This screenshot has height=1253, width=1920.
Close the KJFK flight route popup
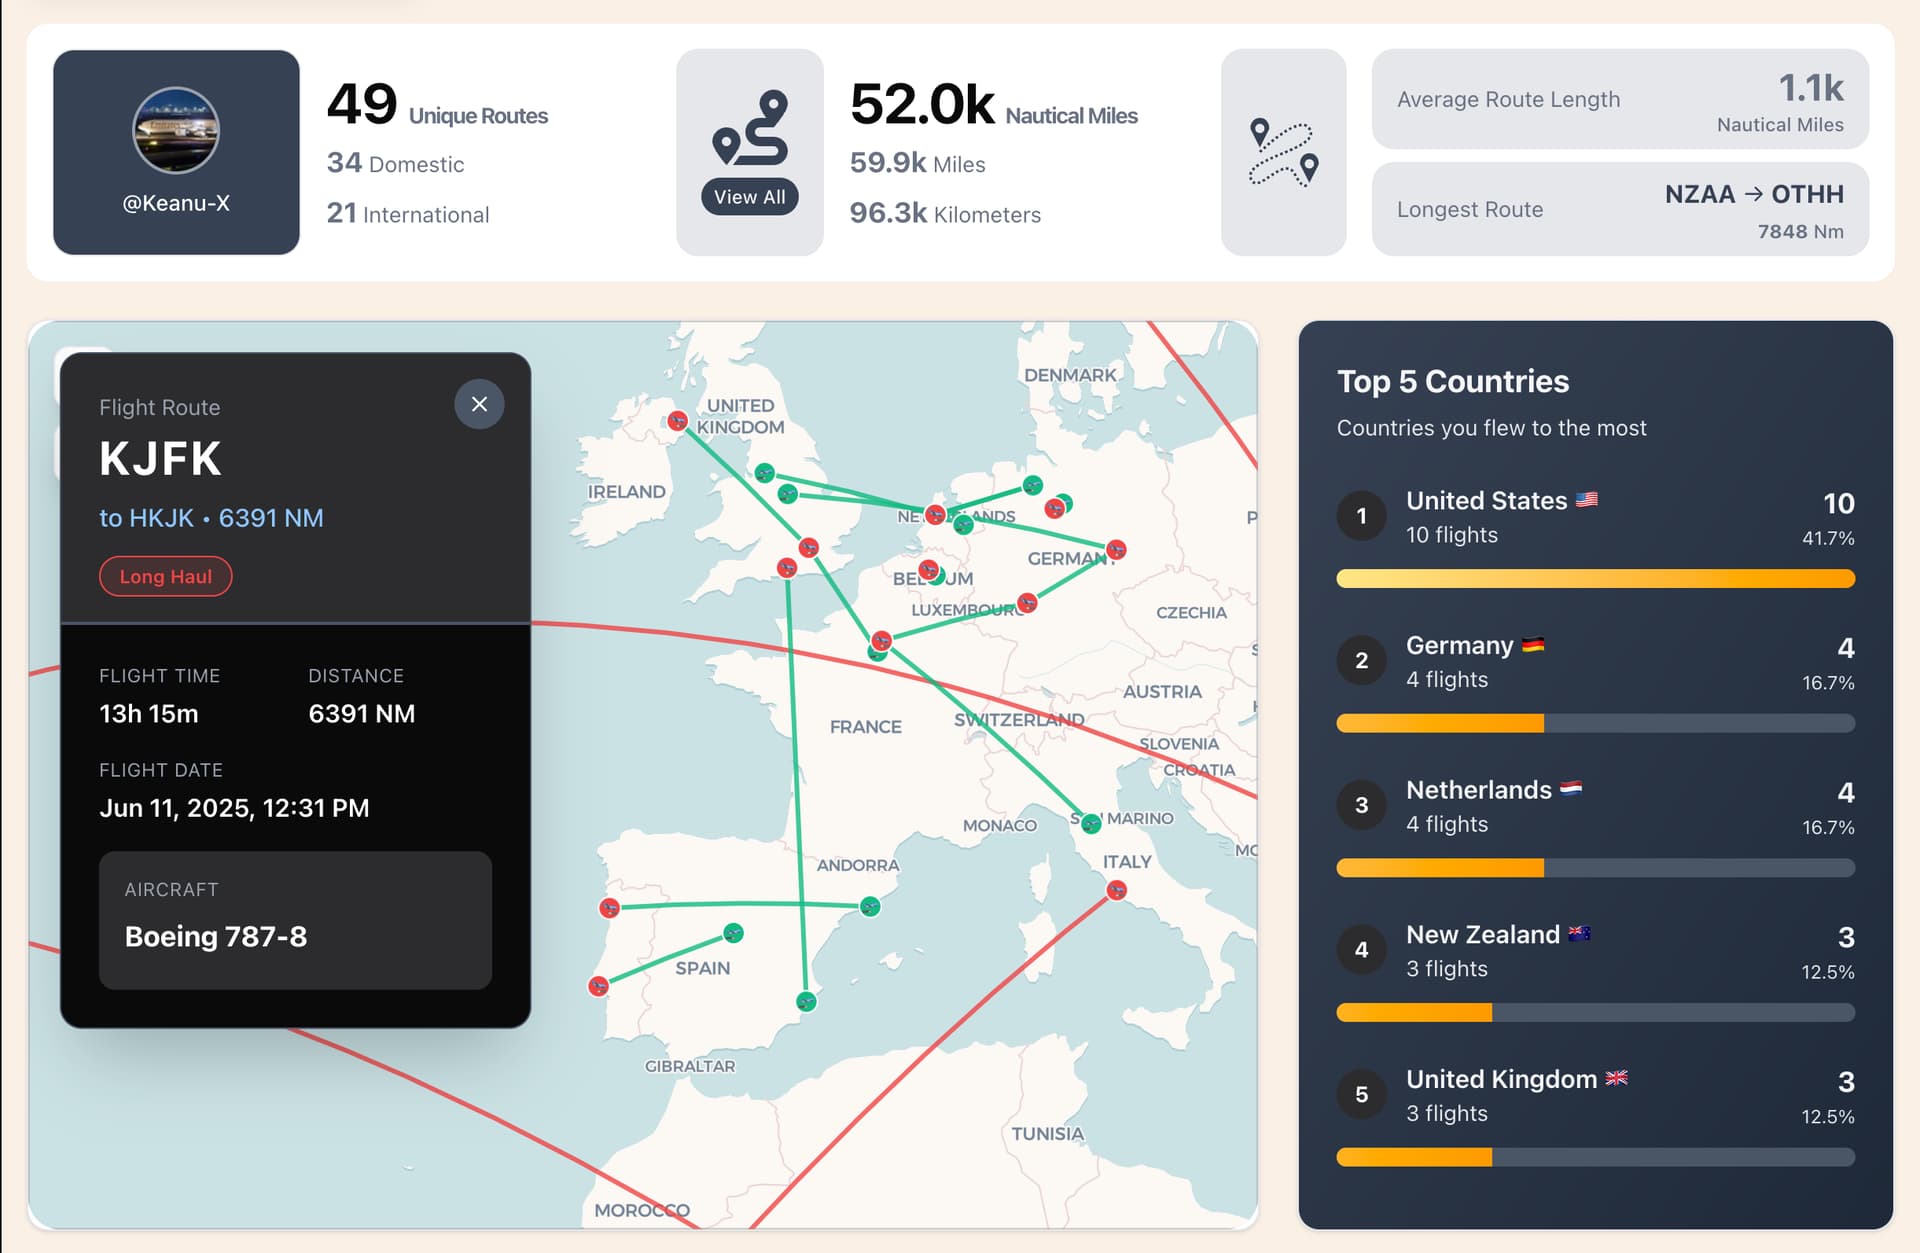(x=479, y=404)
